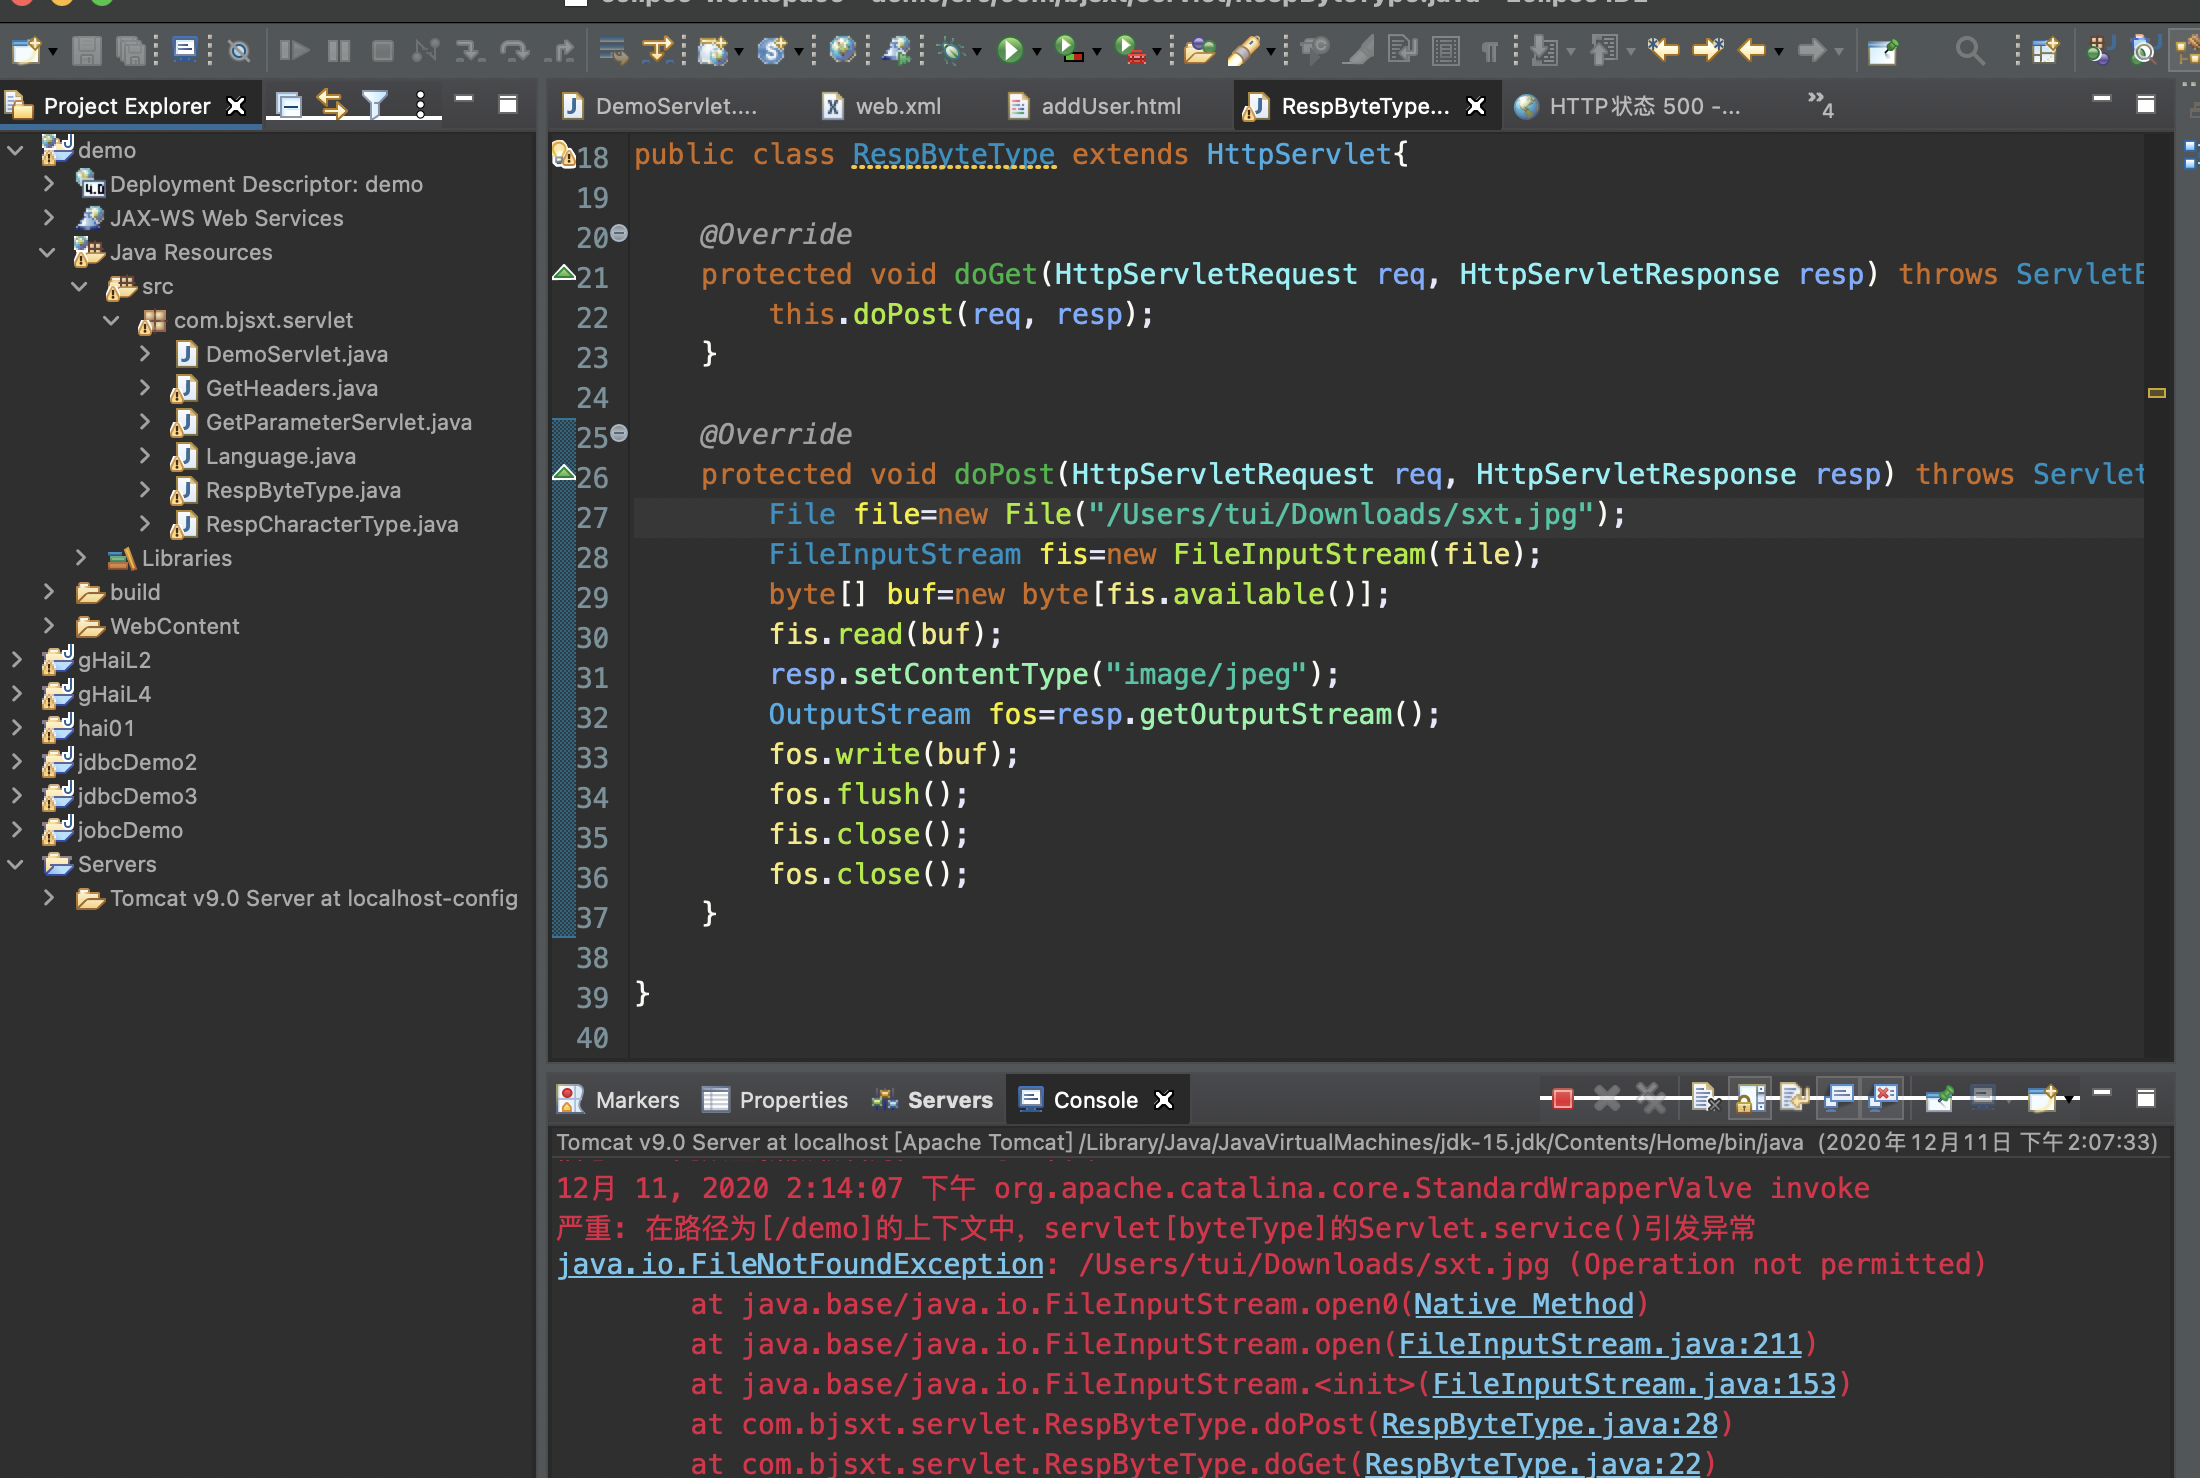Expand Deployment Descriptor: demo node

click(x=48, y=184)
